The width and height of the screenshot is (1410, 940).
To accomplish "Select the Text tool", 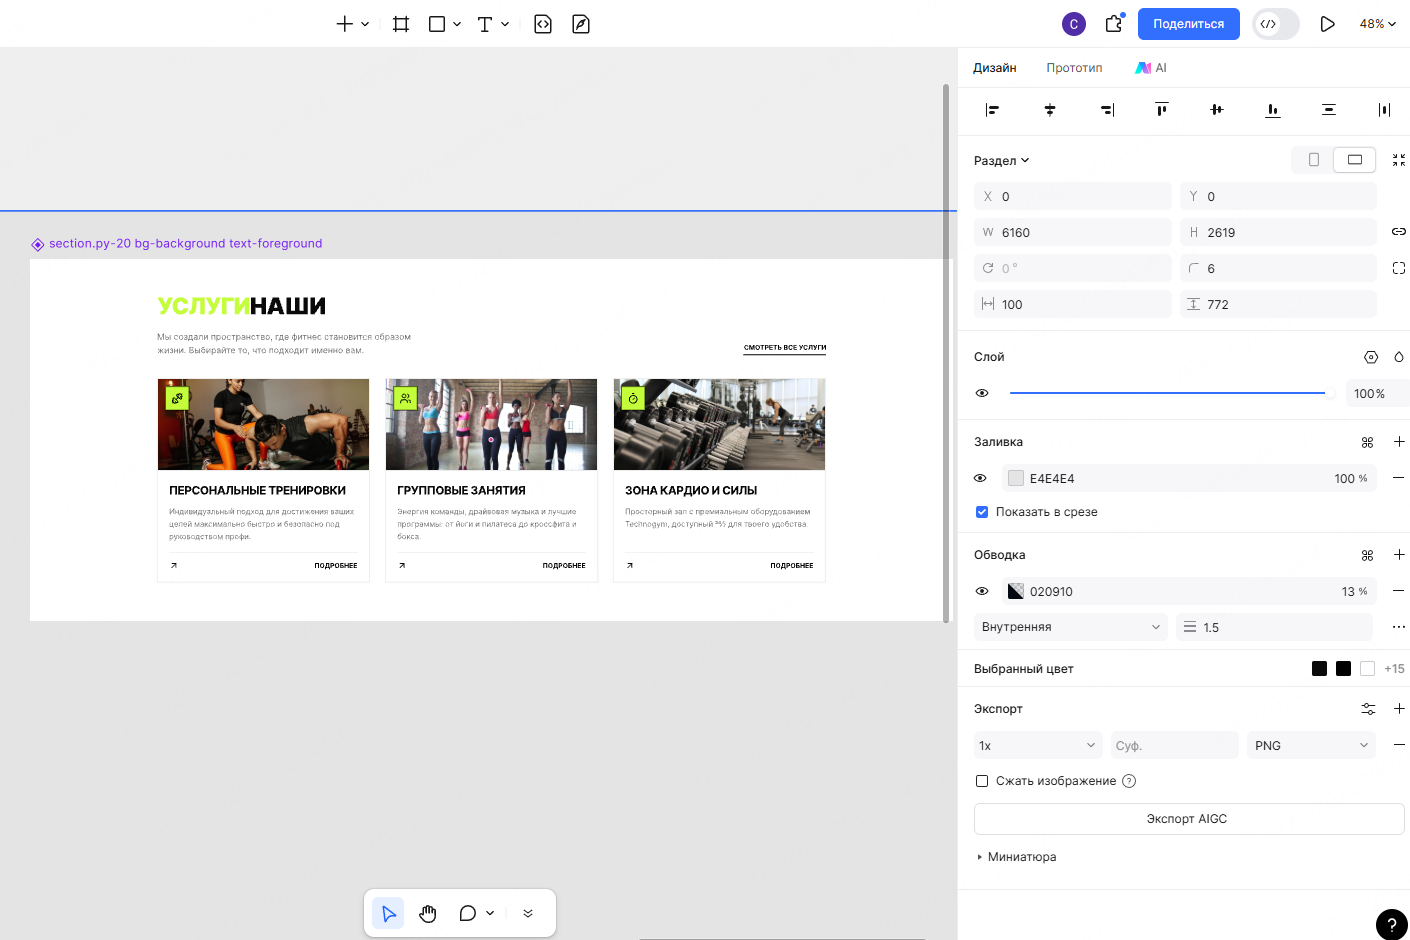I will coord(485,23).
